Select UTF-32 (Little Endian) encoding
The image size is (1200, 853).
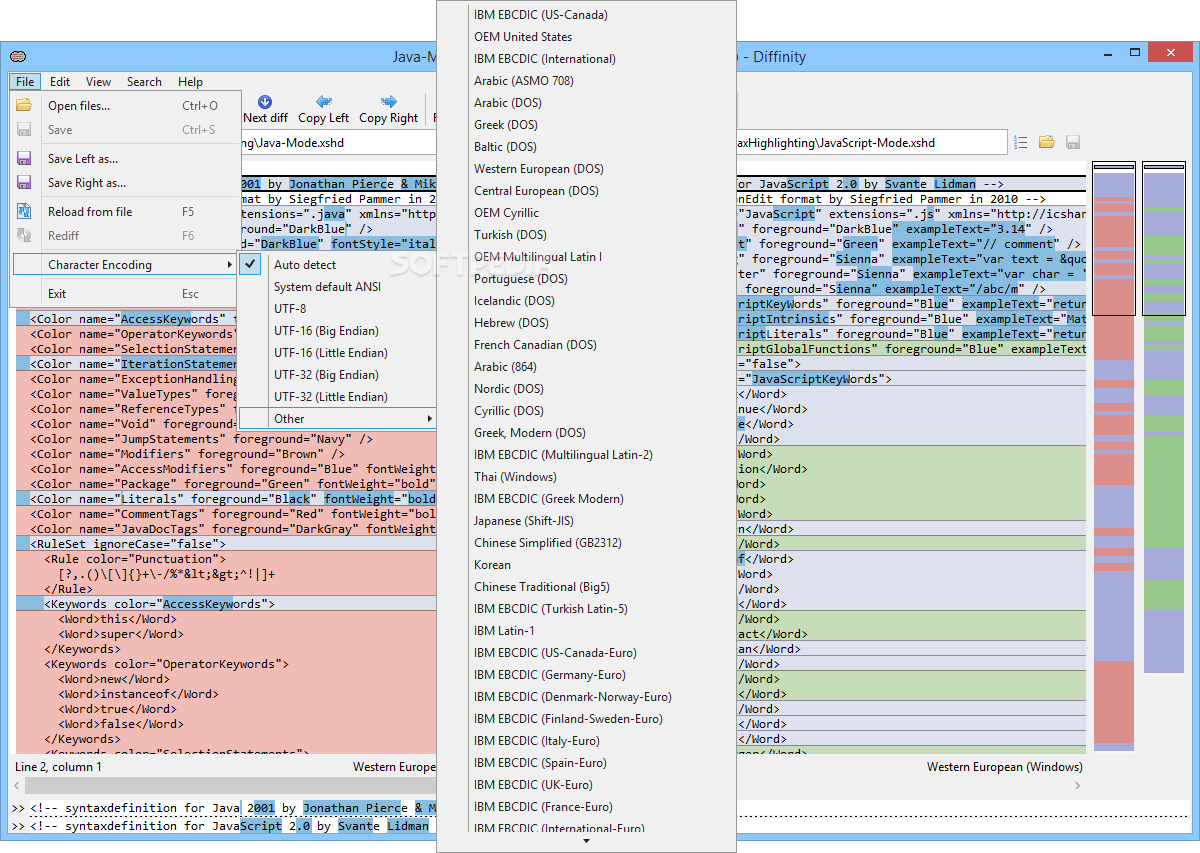[x=338, y=397]
